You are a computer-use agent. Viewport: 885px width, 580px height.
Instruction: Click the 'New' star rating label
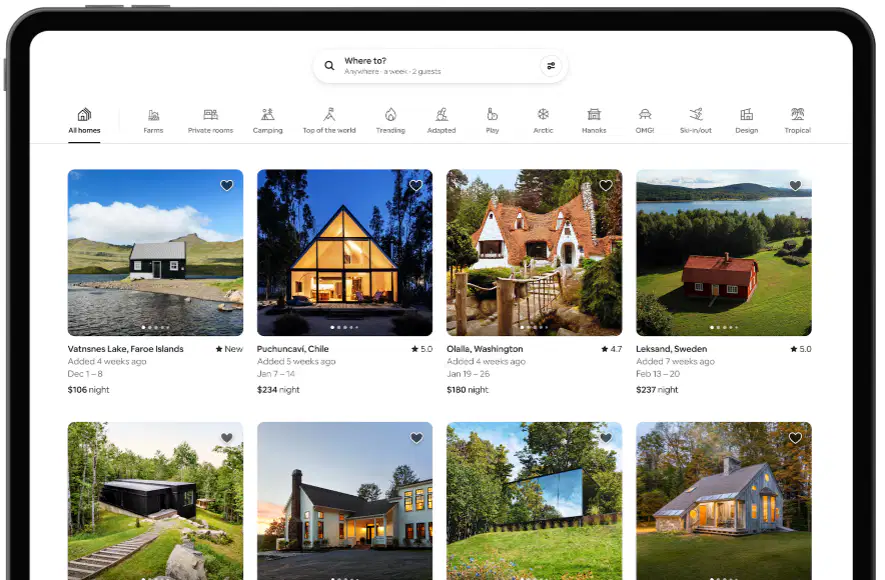229,349
